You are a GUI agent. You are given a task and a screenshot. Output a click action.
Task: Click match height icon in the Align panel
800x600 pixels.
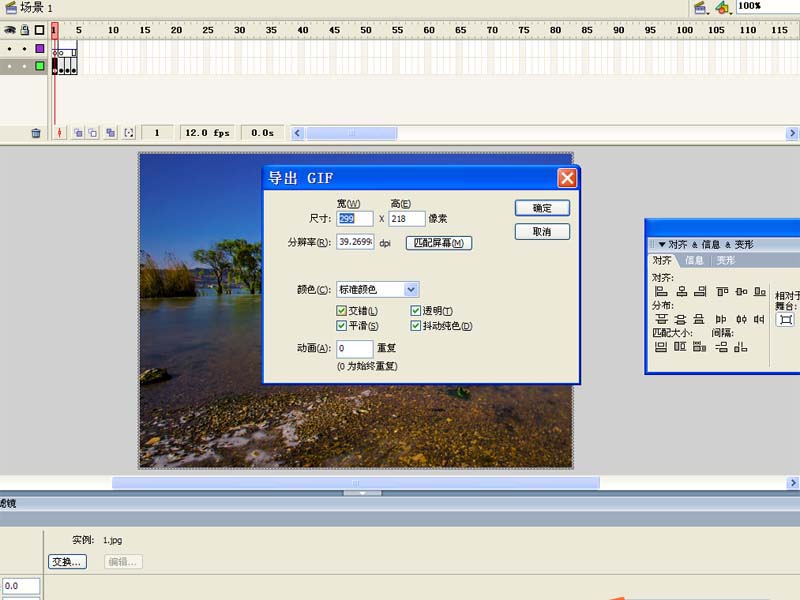tap(680, 347)
